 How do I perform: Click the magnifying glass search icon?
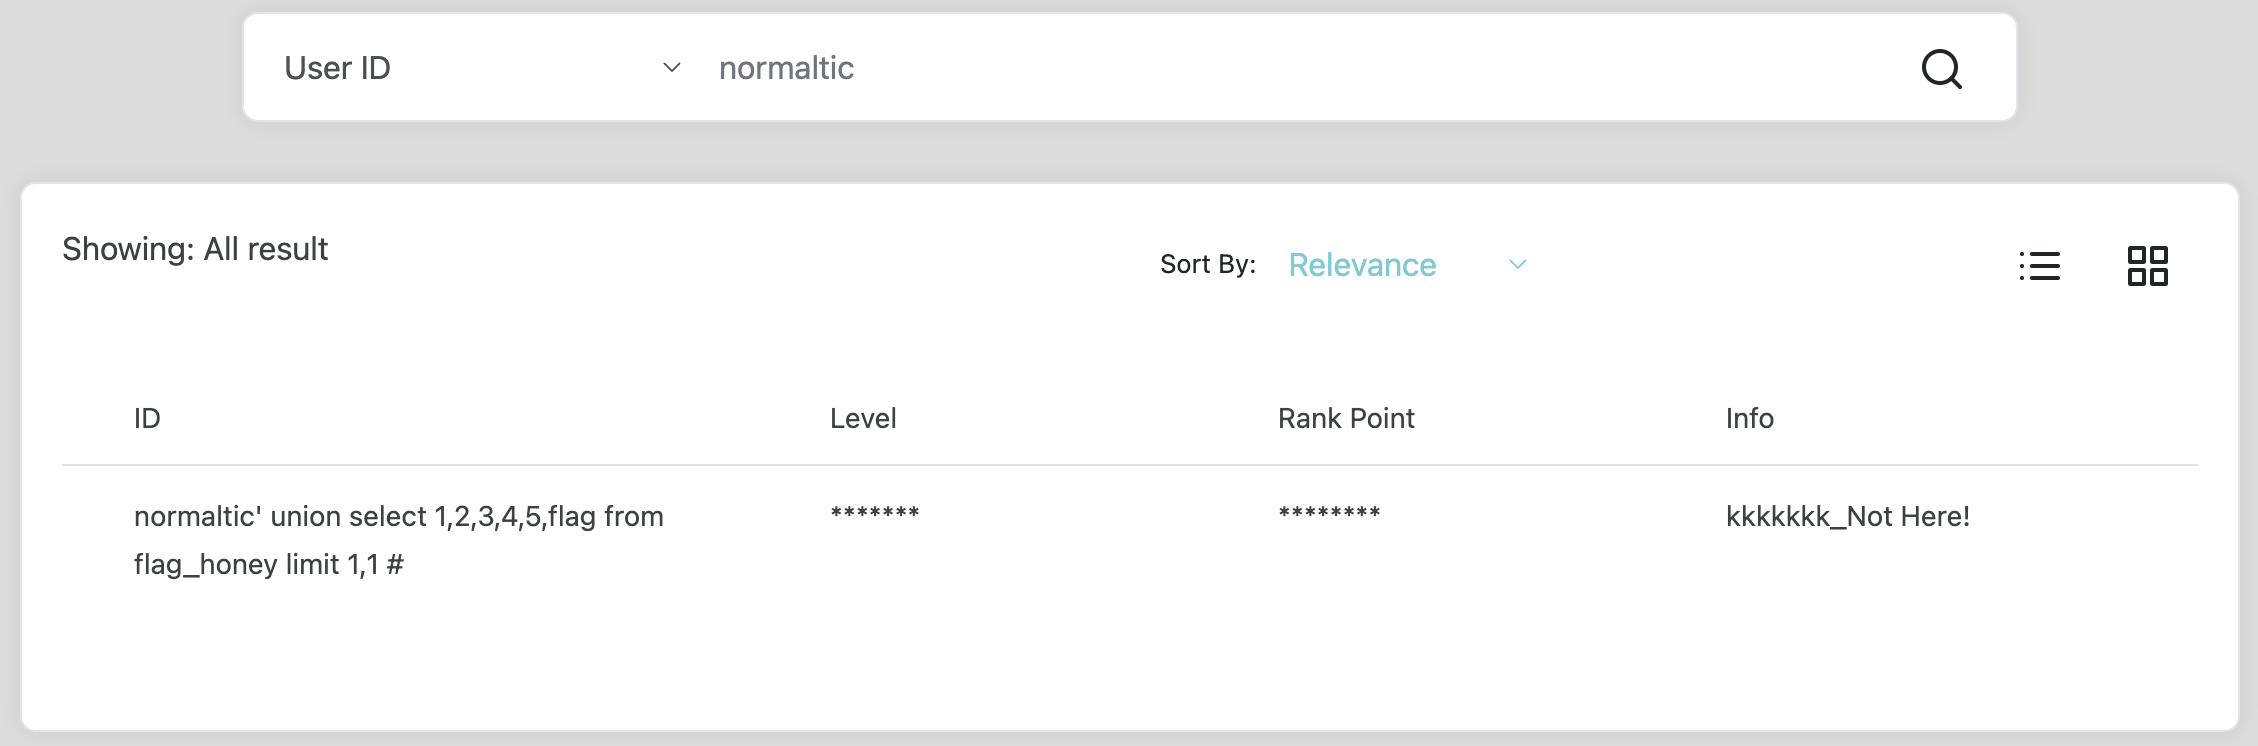(1941, 69)
